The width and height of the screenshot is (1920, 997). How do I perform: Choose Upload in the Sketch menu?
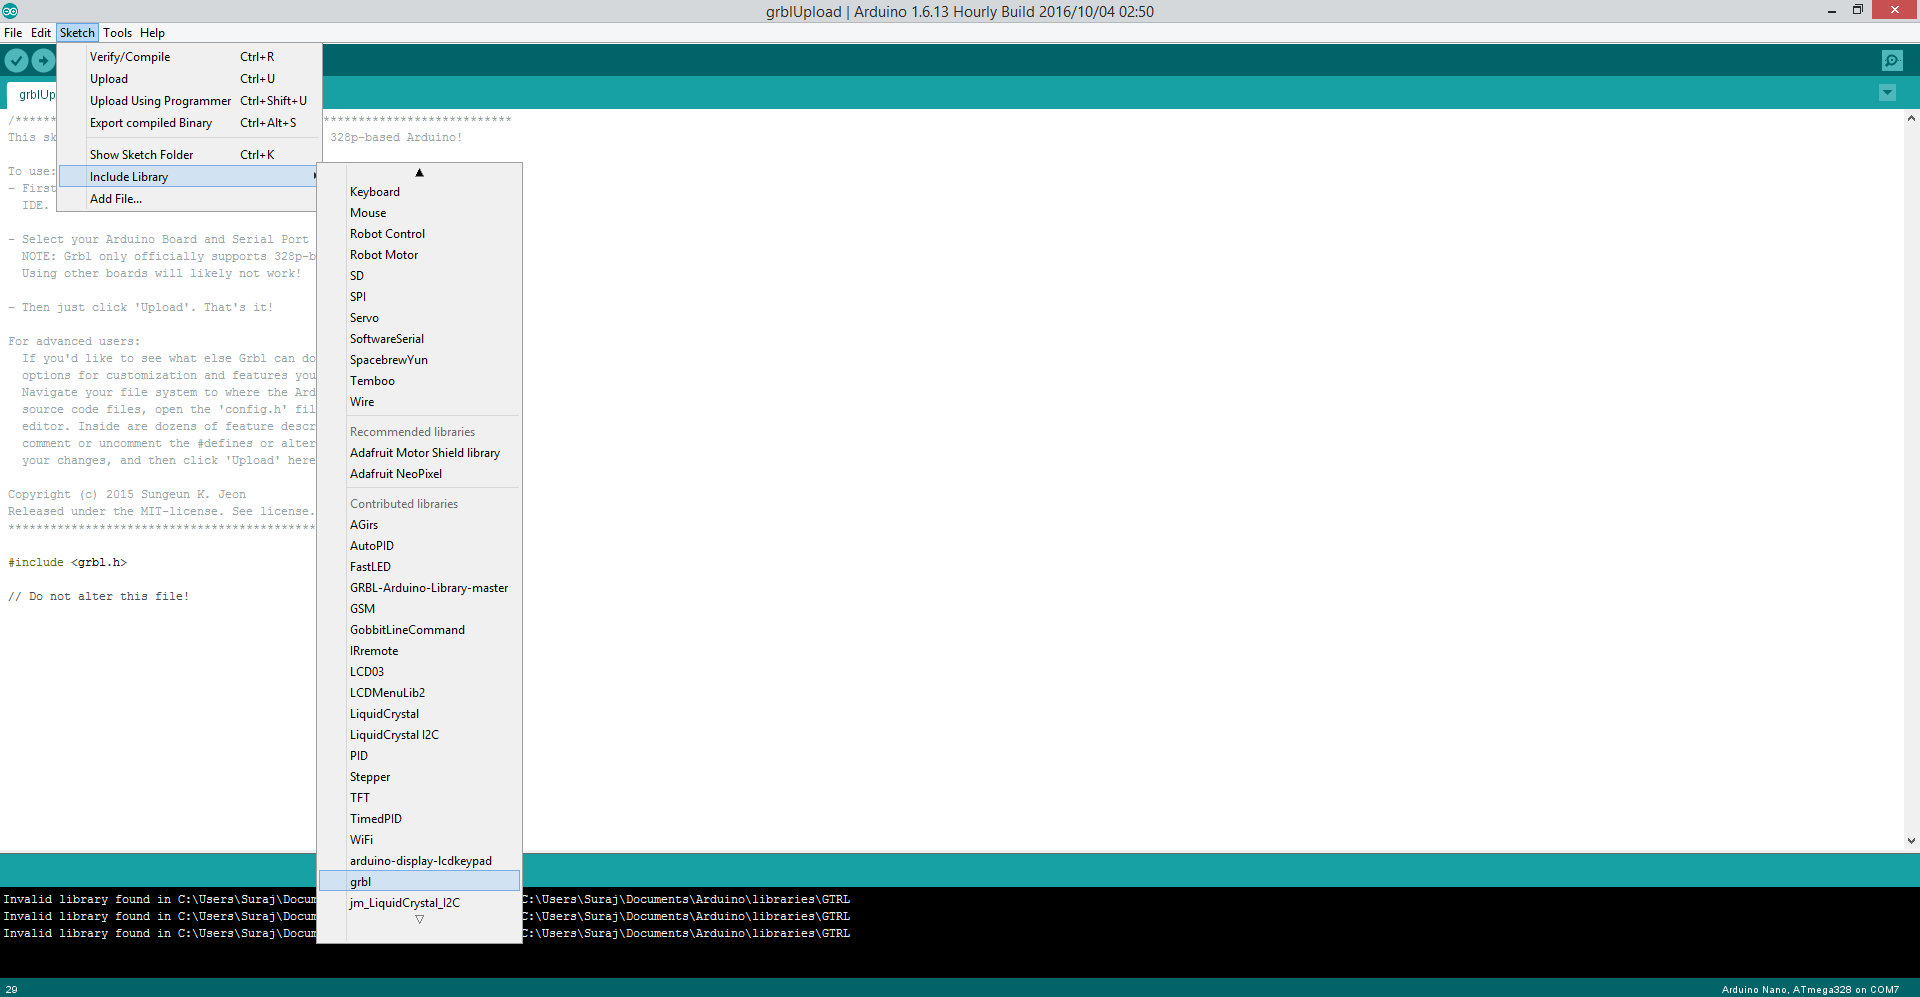[x=190, y=79]
